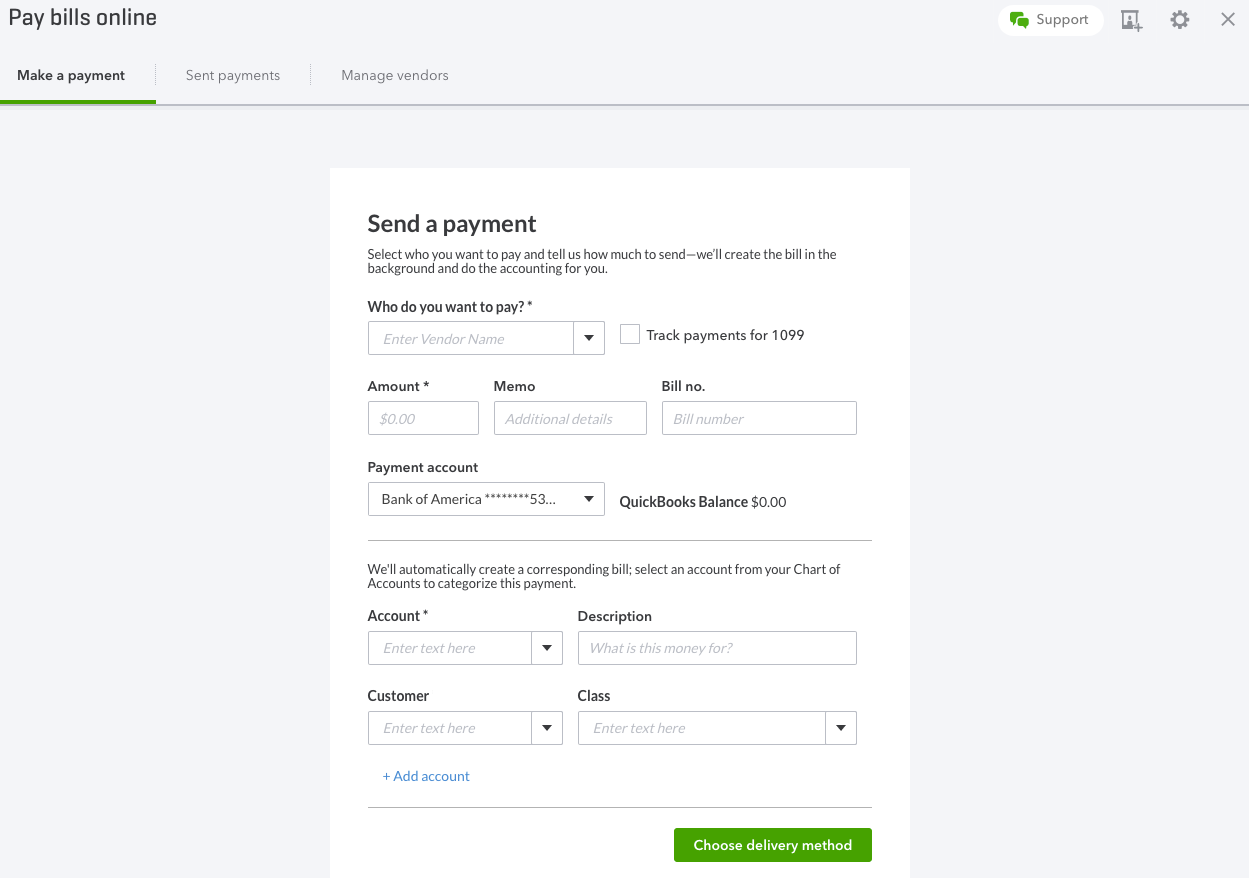Click the Customer text field
1249x878 pixels.
pos(449,728)
